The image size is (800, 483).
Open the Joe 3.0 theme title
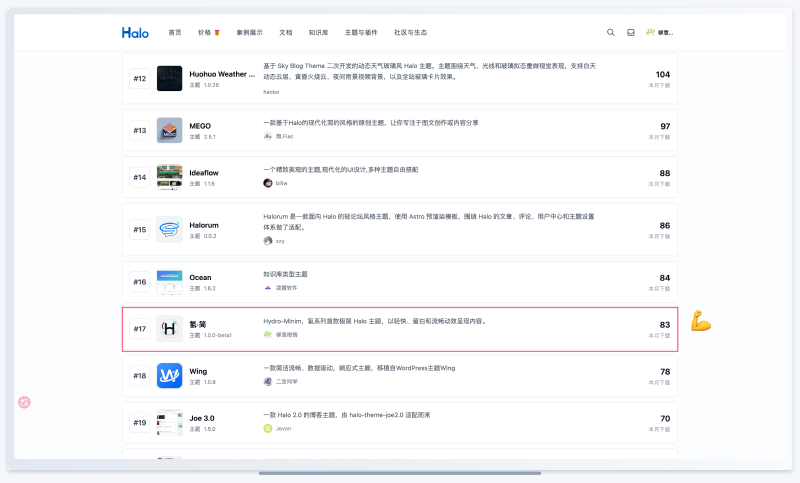[202, 418]
